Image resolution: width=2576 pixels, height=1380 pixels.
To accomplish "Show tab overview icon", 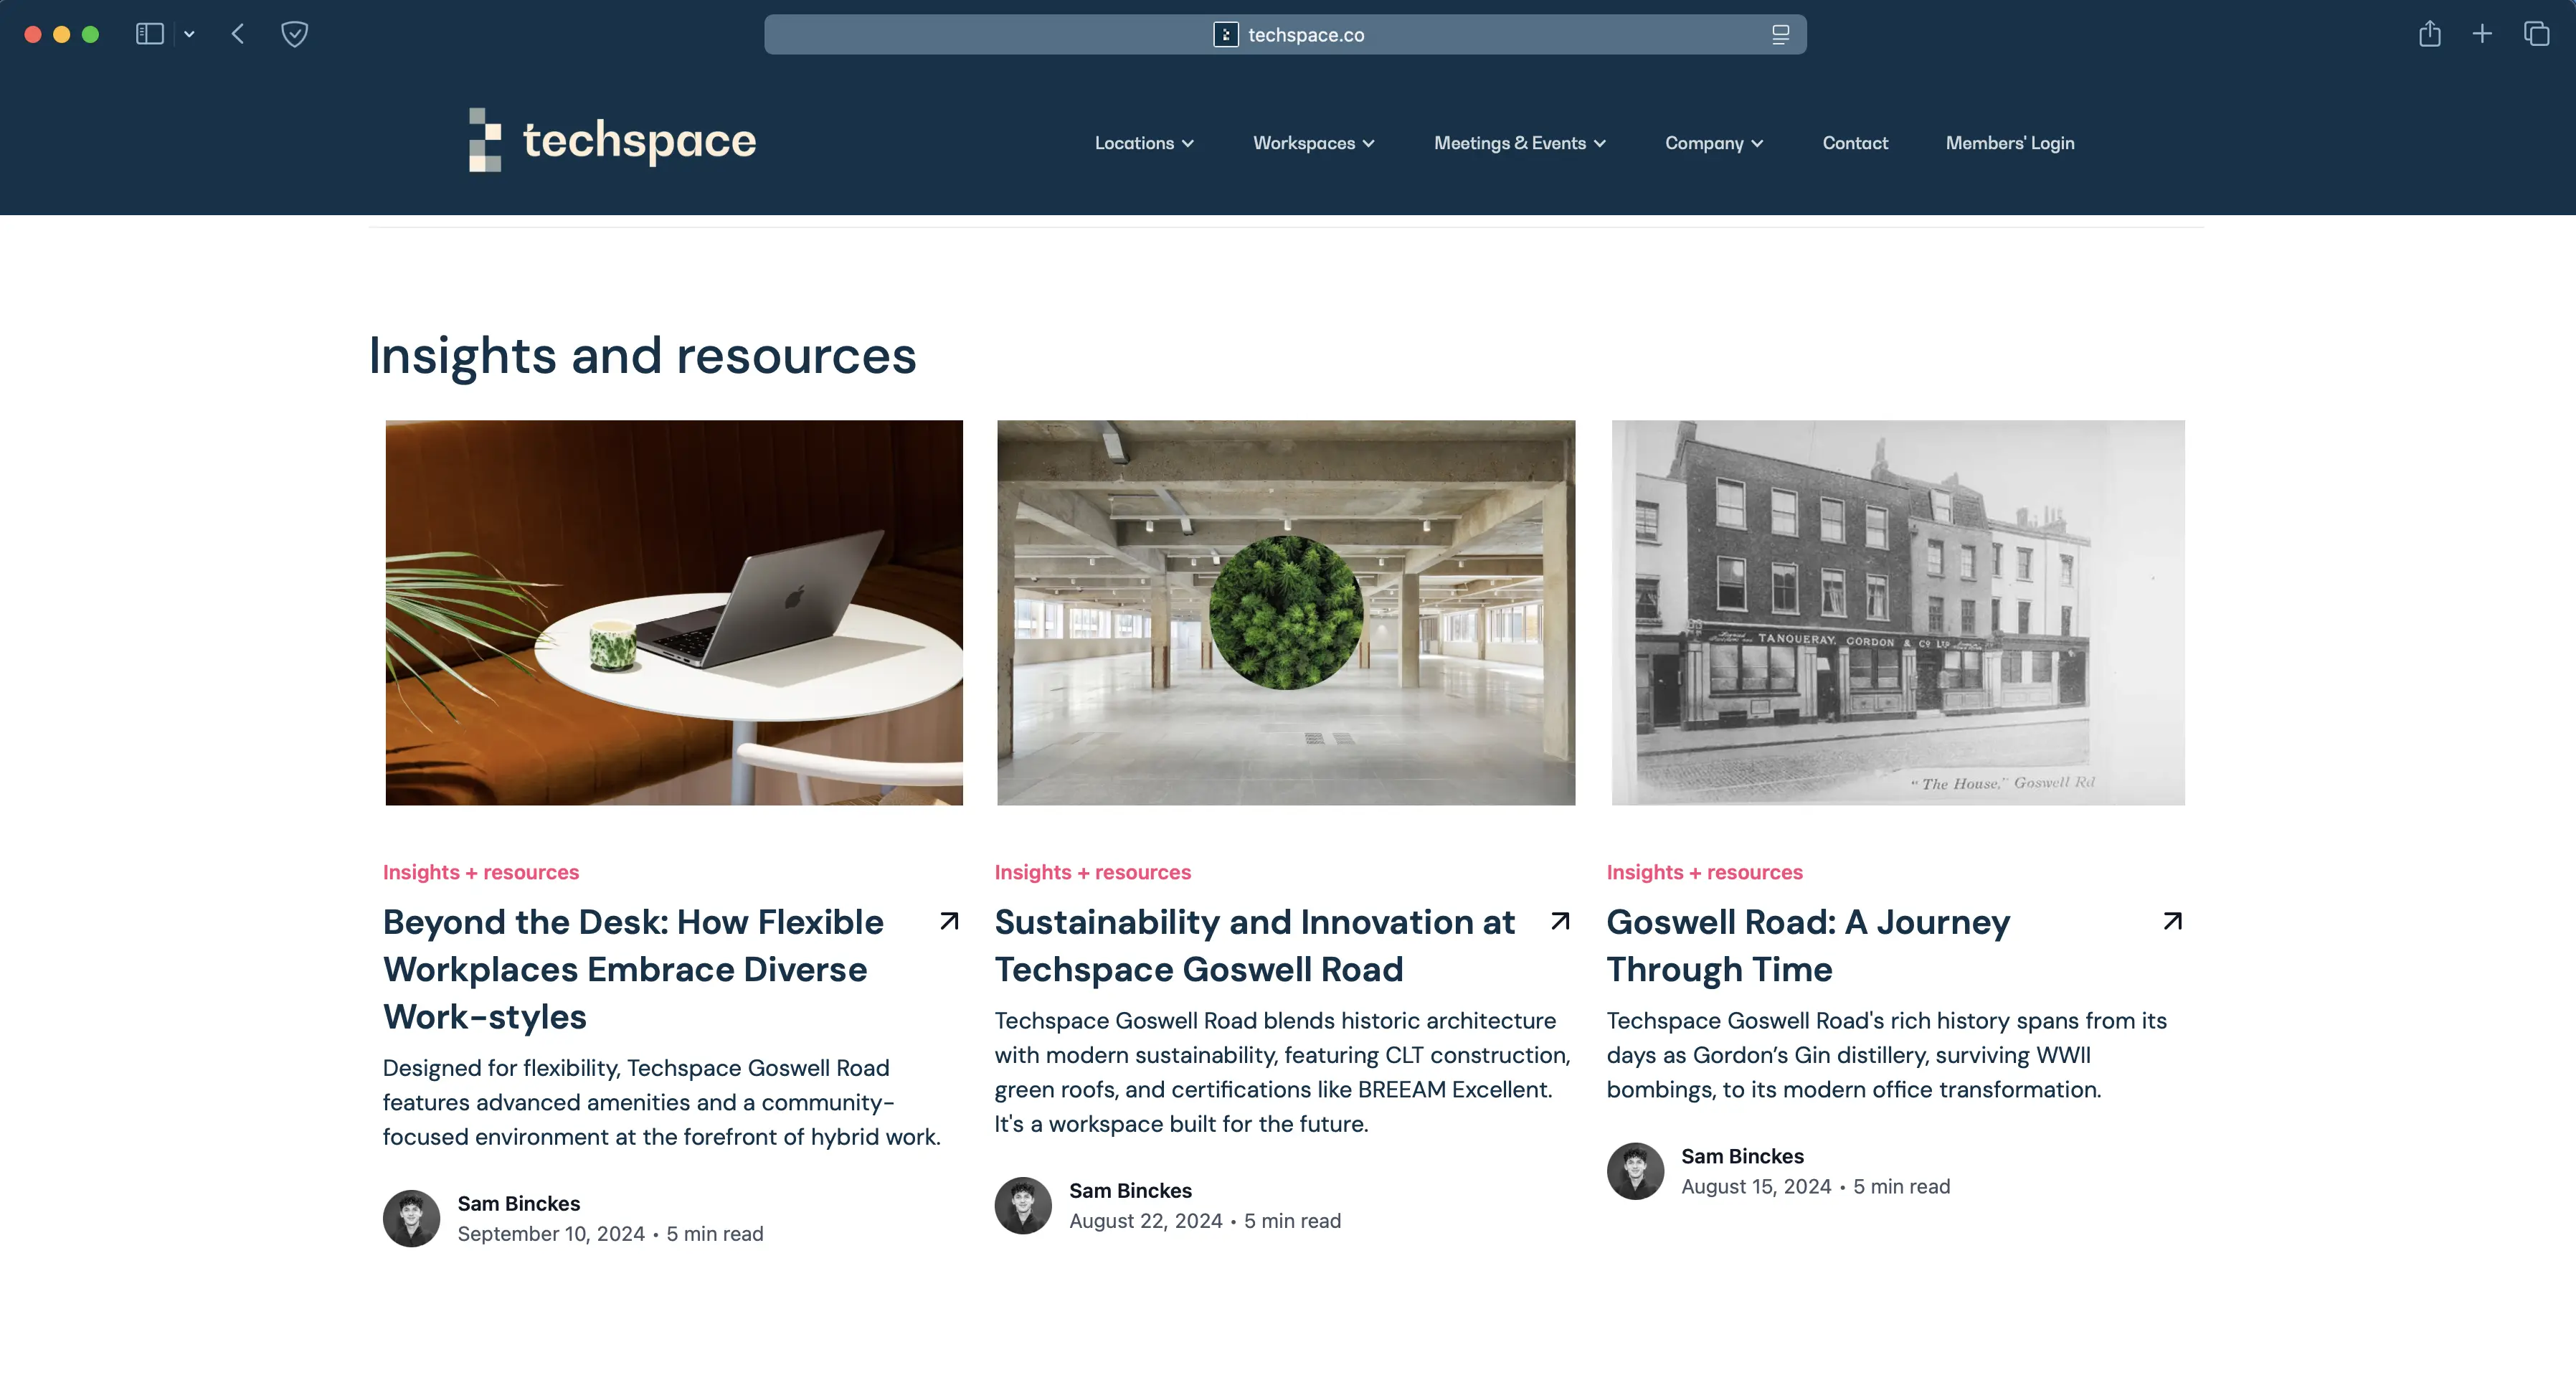I will tap(2536, 34).
